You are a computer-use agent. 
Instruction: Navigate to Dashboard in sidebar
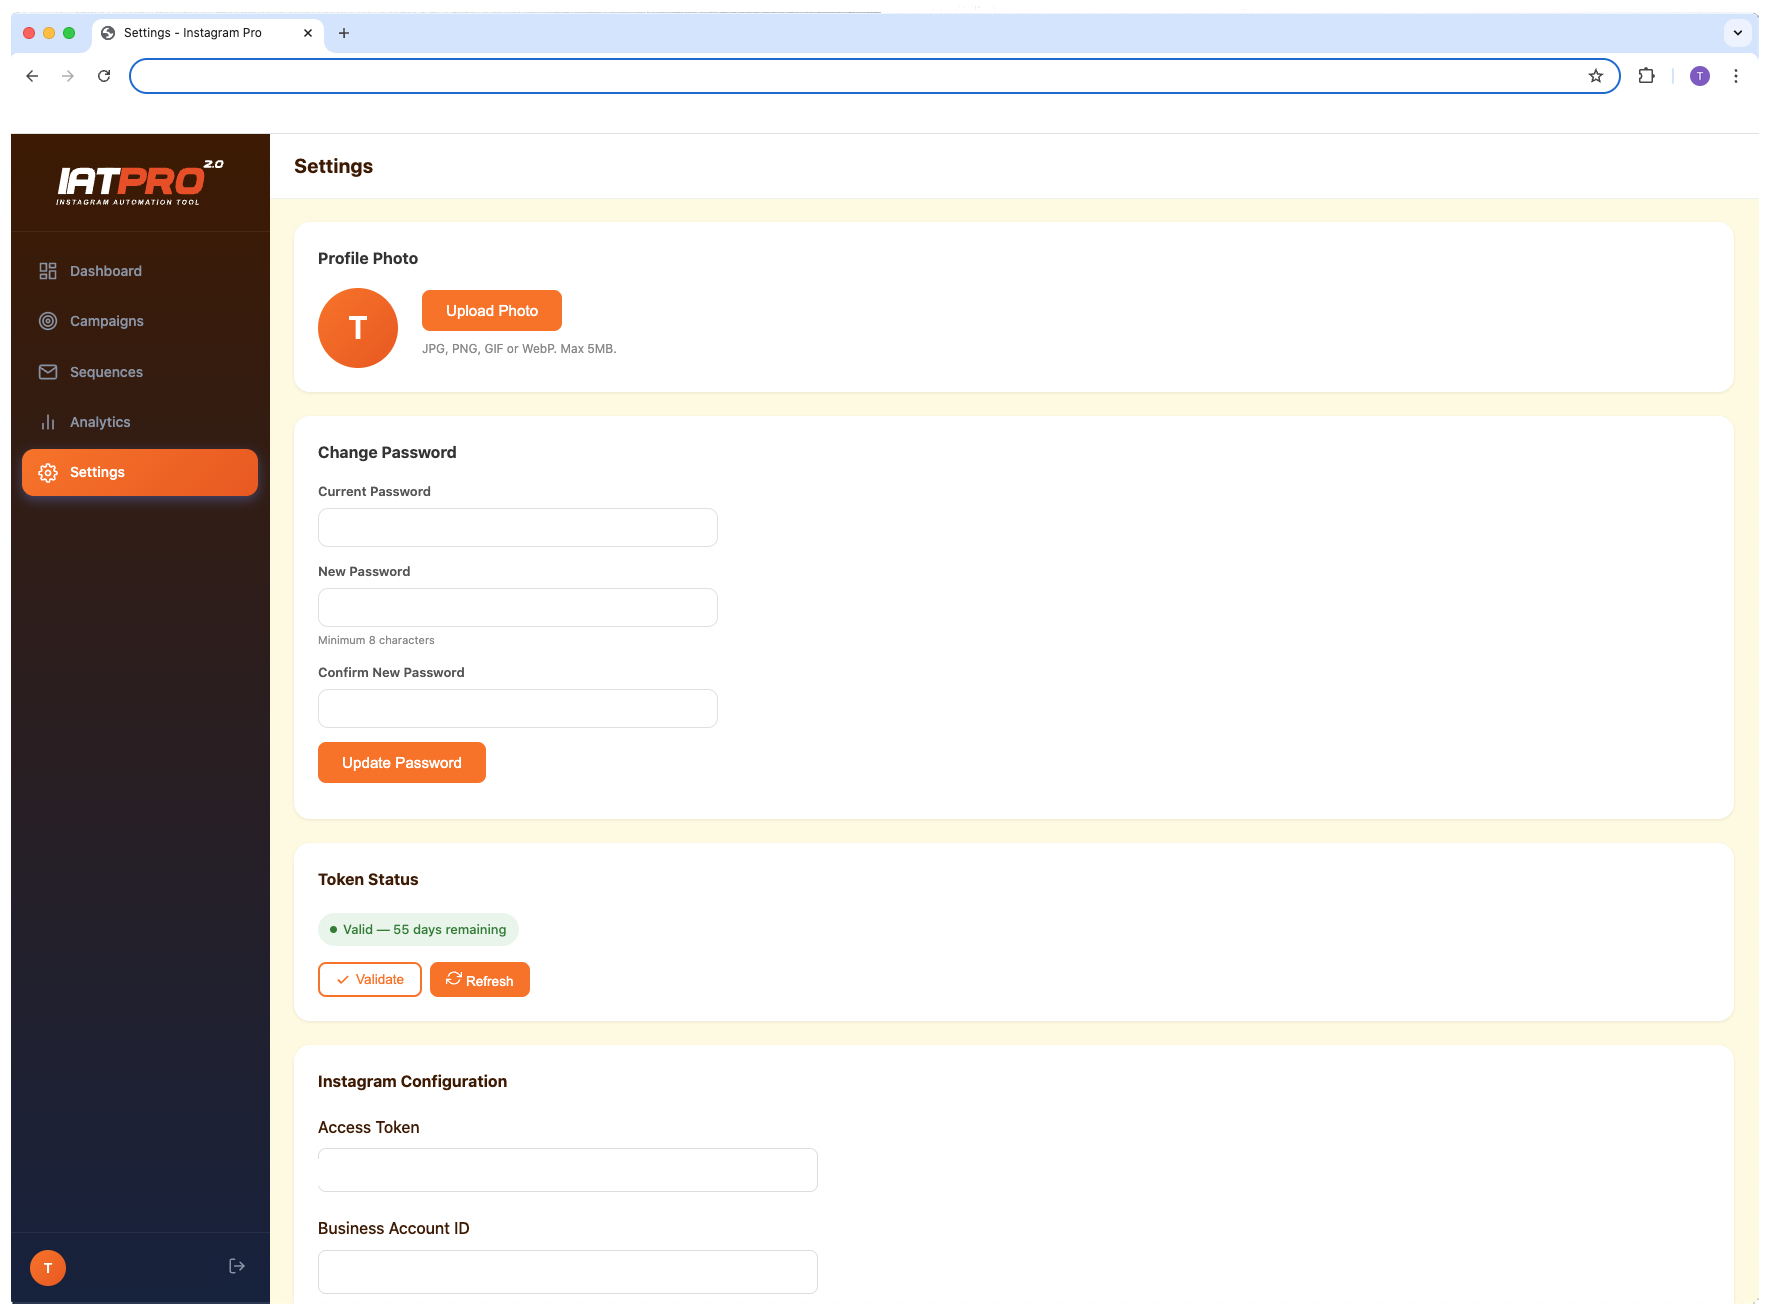(140, 271)
